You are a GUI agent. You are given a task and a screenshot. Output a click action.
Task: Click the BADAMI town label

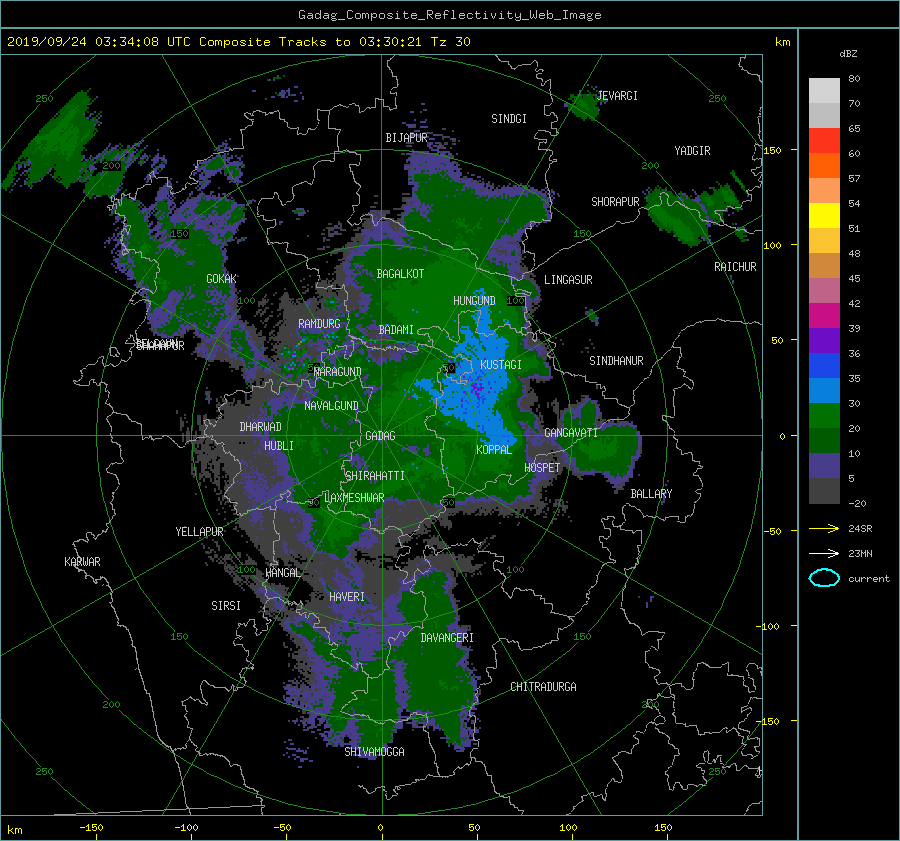point(396,330)
